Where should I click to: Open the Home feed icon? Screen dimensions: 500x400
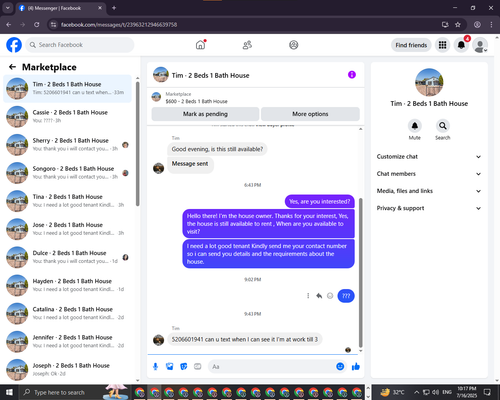click(201, 45)
